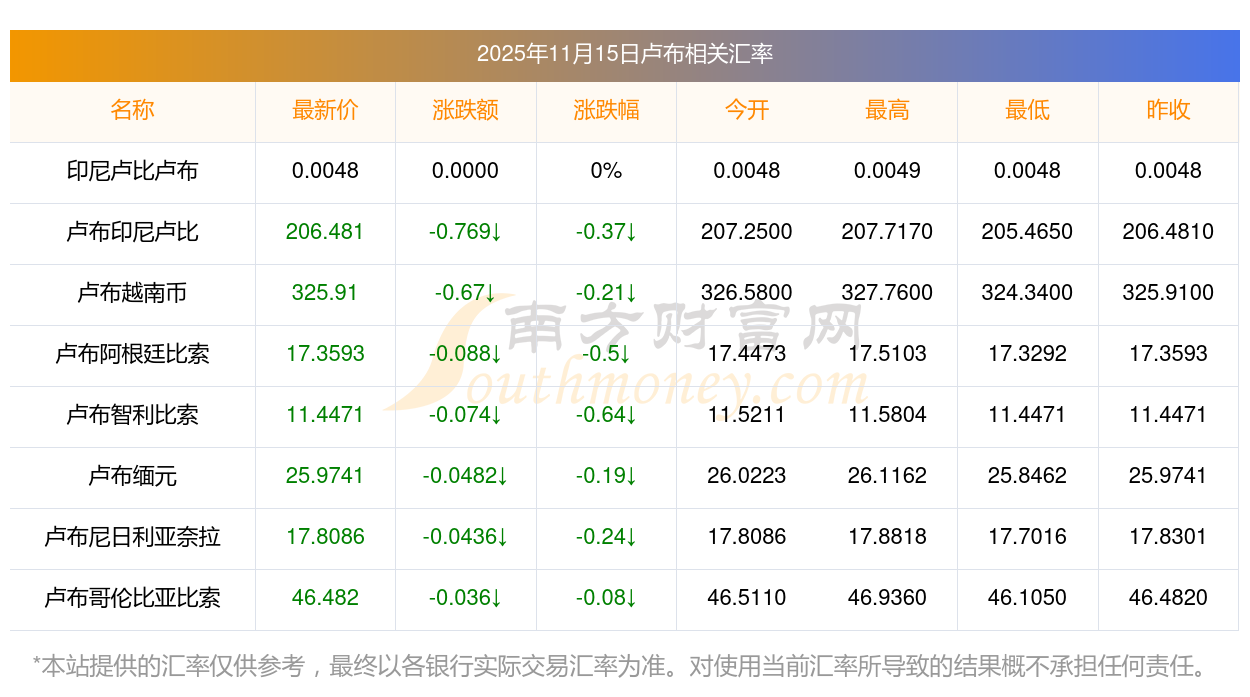This screenshot has width=1250, height=697.
Task: Click change percent -0.24↓
Action: 606,537
